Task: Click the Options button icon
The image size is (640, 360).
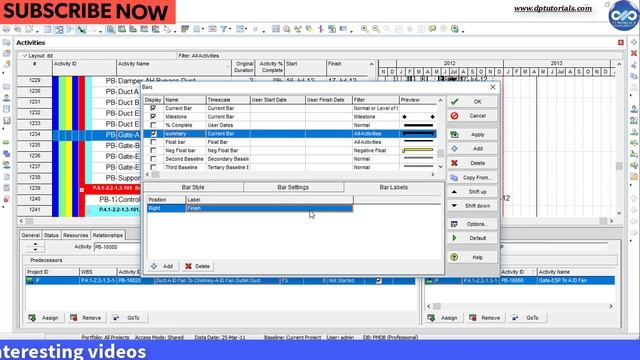Action: pyautogui.click(x=454, y=224)
